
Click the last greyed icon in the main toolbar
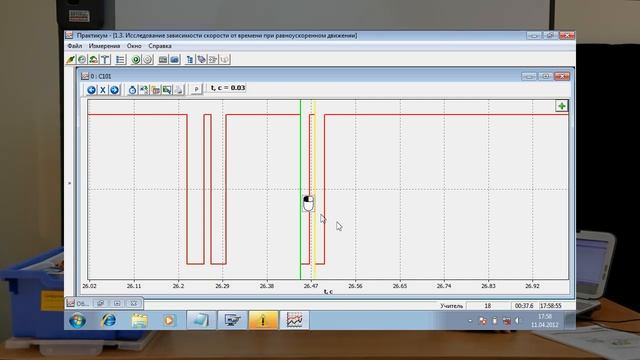click(x=224, y=60)
